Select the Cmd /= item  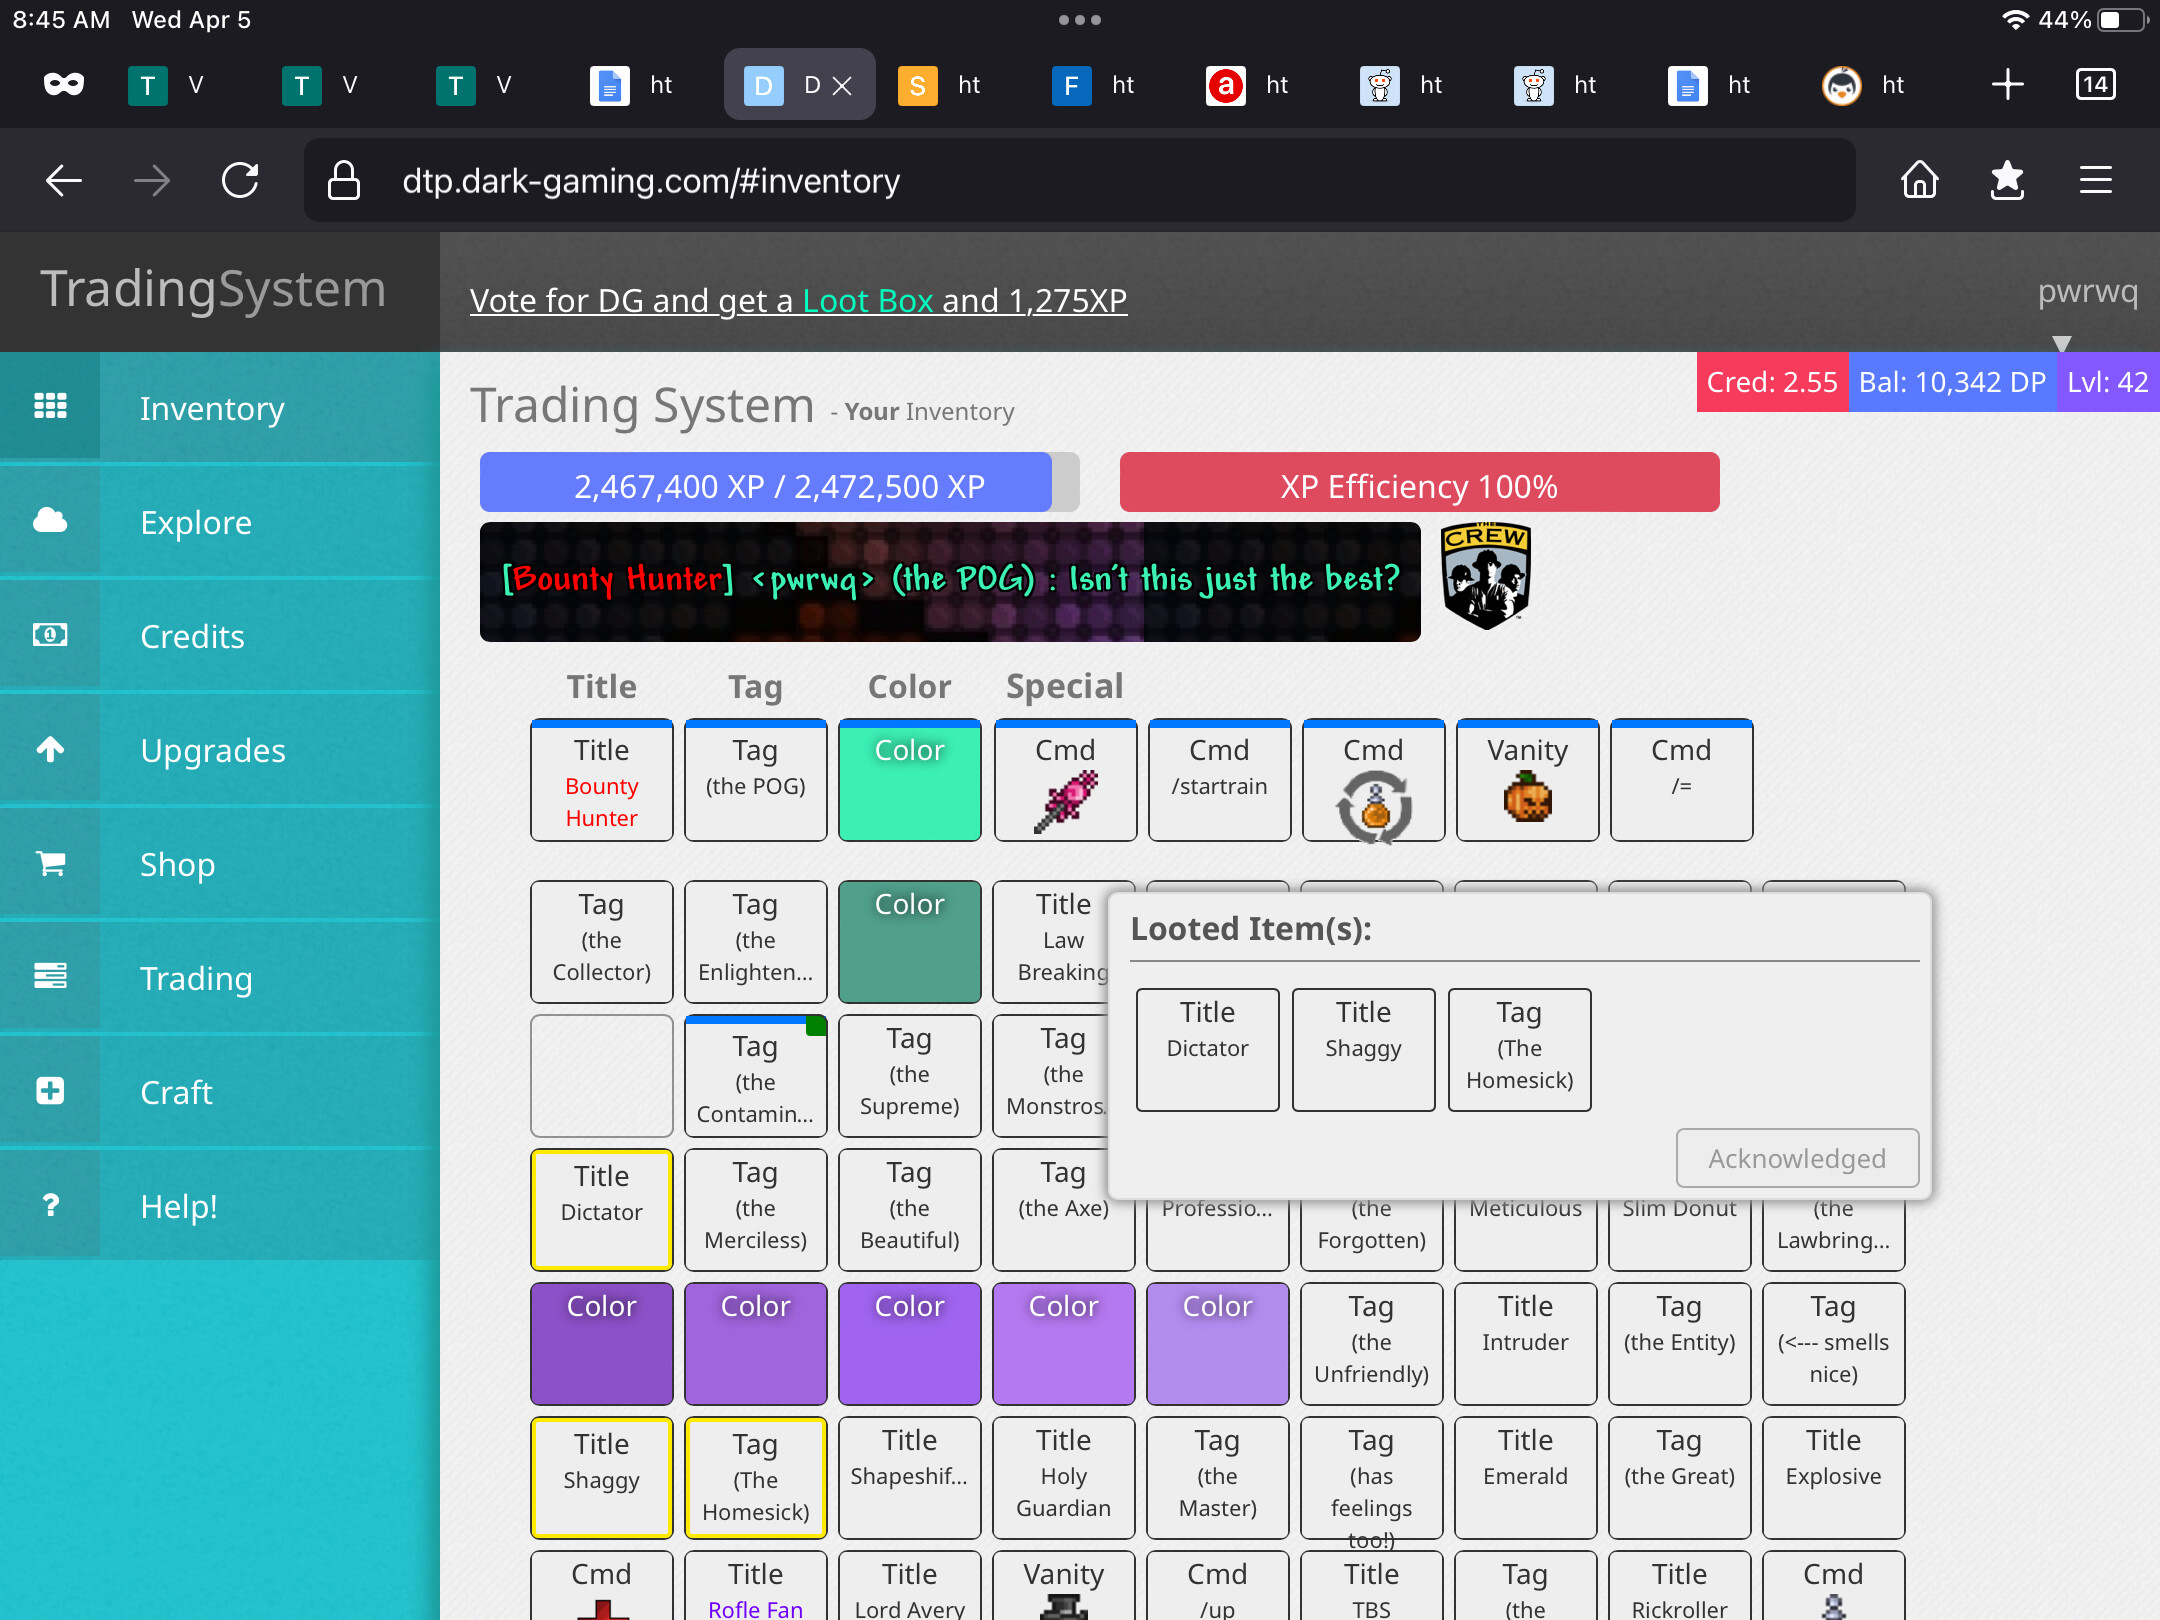(x=1681, y=780)
